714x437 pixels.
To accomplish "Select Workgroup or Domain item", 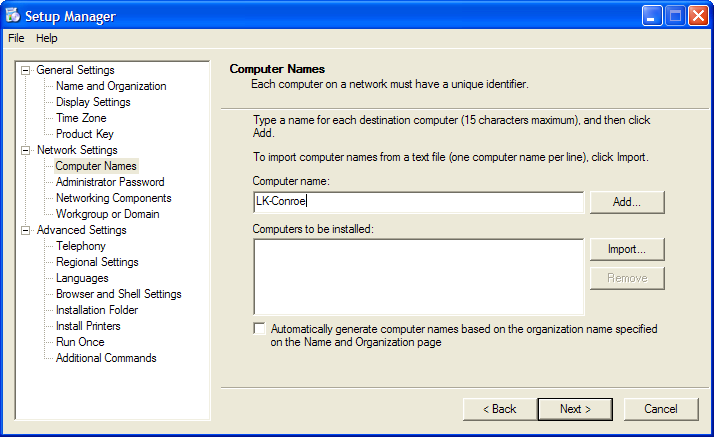I will pyautogui.click(x=108, y=214).
